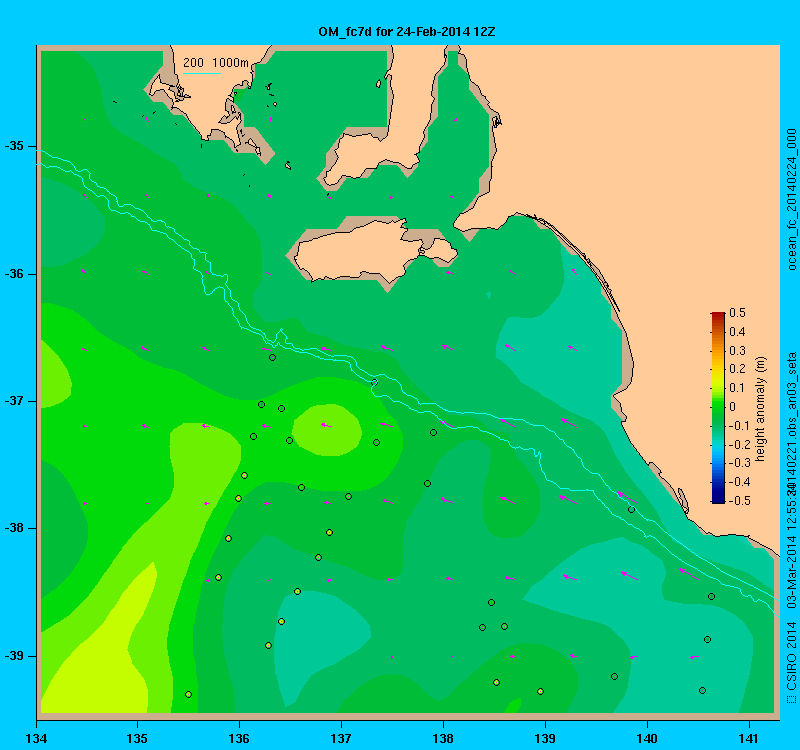This screenshot has width=800, height=750.
Task: Click the longitude label '140'
Action: coord(647,738)
